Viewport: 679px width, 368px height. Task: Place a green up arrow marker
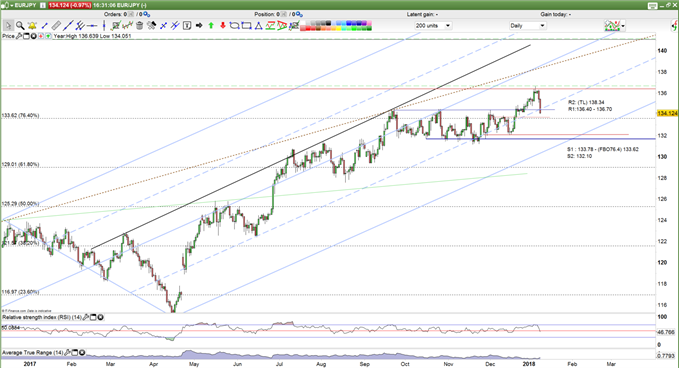coord(211,25)
